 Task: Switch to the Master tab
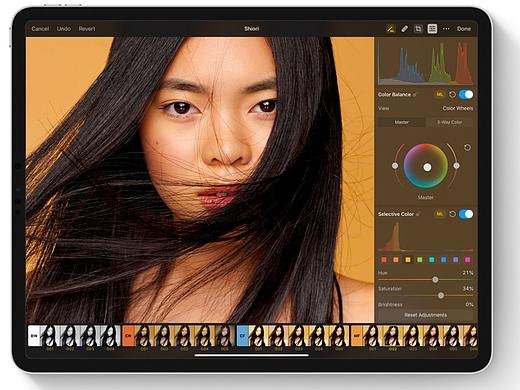(402, 122)
